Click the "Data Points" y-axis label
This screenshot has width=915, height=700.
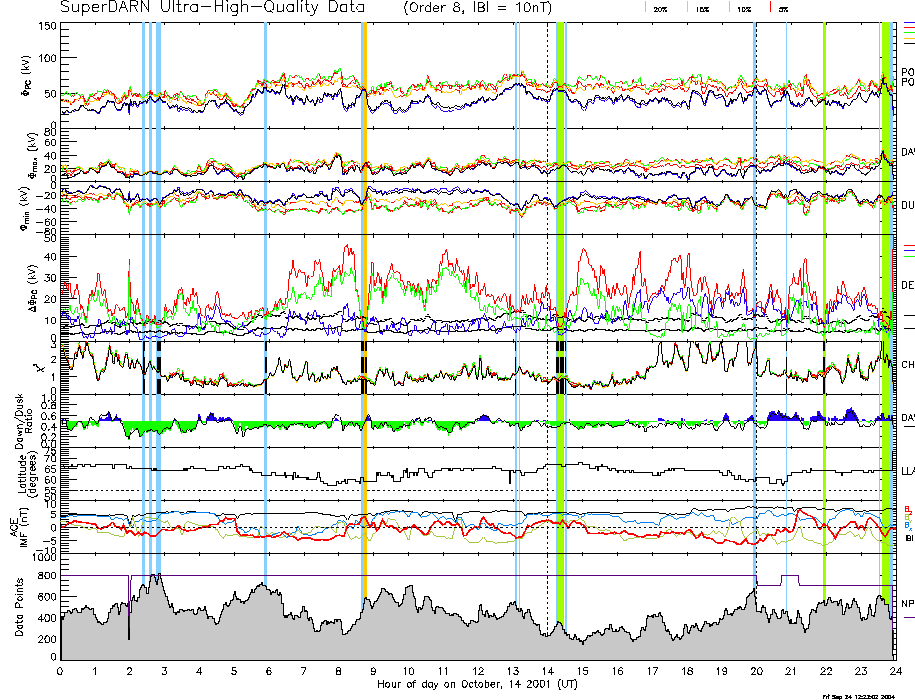coord(19,607)
